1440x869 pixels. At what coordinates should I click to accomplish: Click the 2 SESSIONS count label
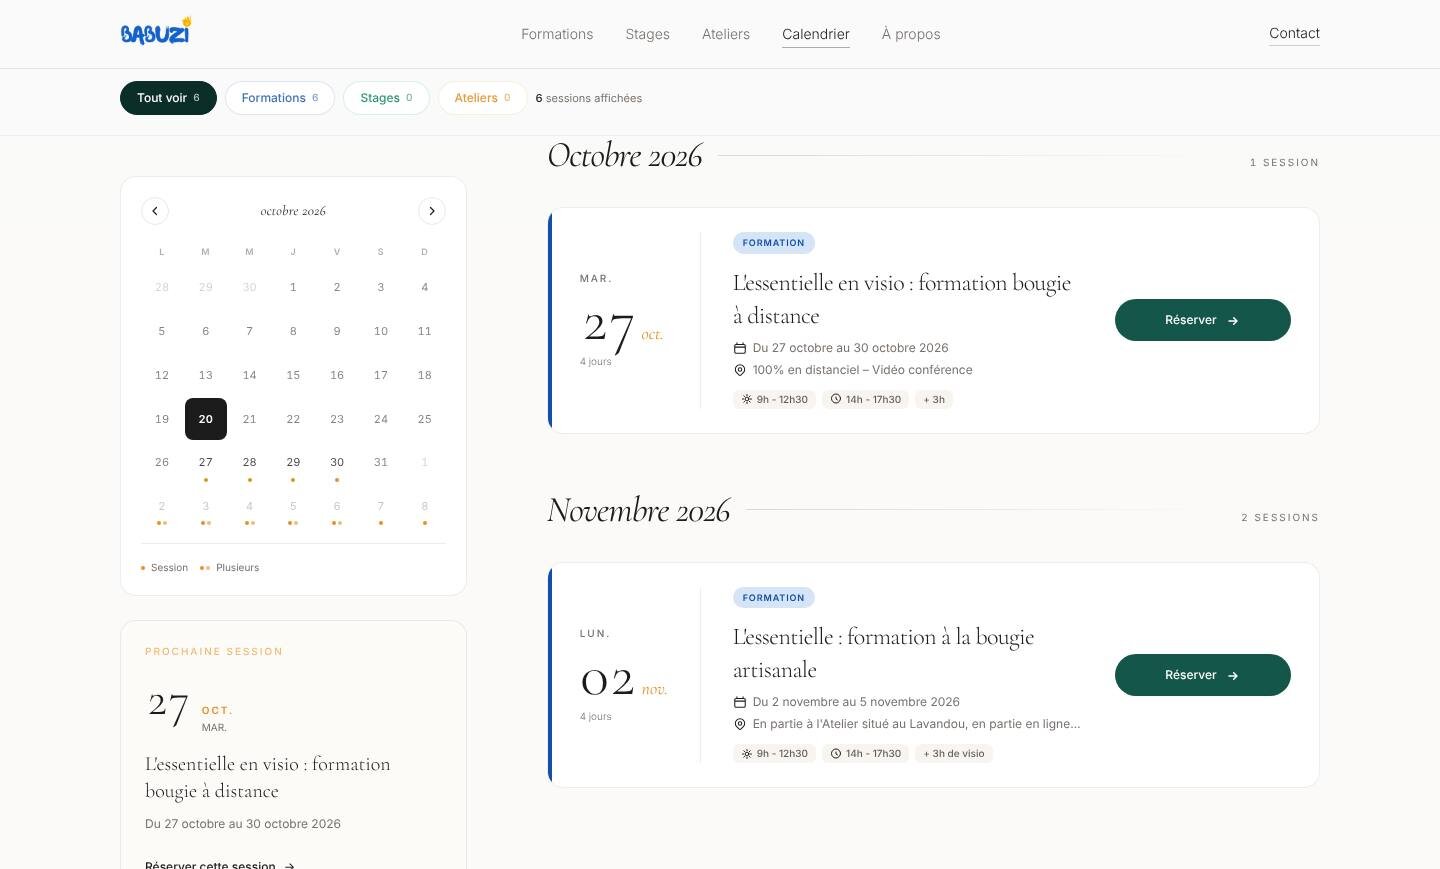pos(1280,518)
